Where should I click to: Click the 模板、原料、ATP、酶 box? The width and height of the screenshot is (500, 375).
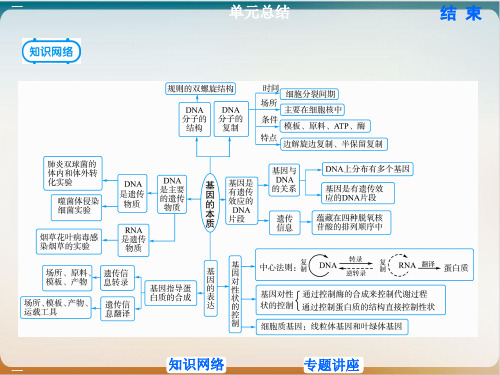tap(325, 126)
